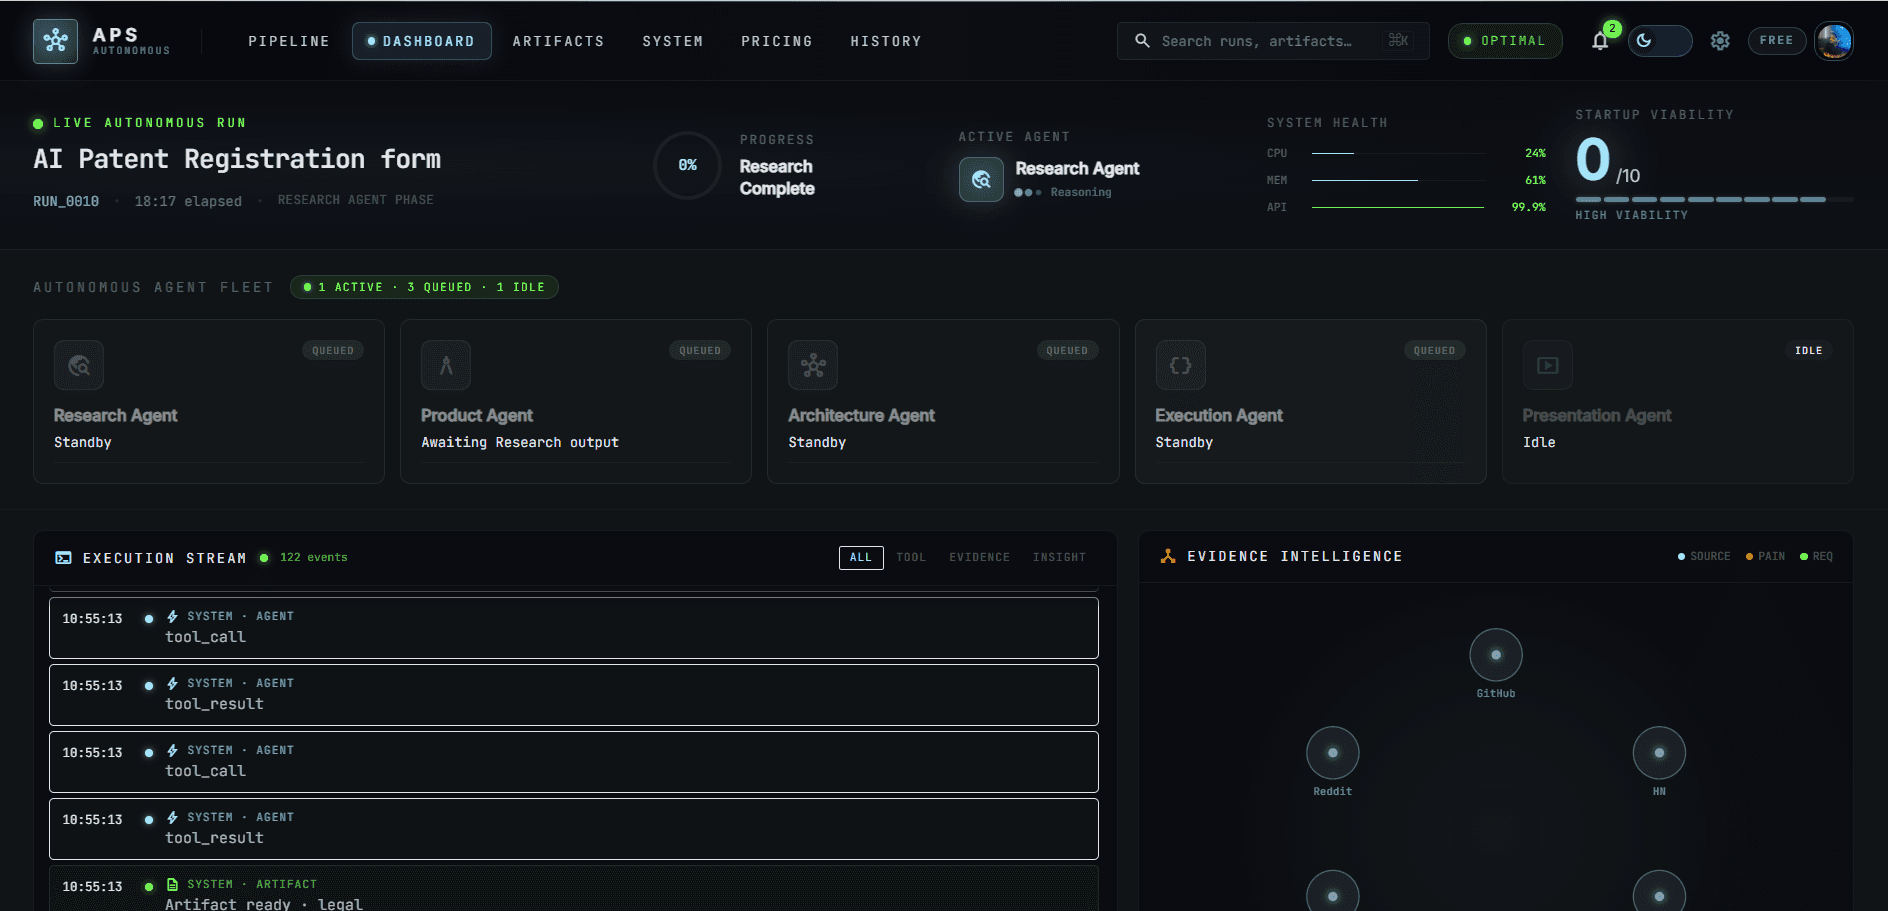Click the fleet status pill '1 ACTIVE'
The image size is (1888, 911).
(x=424, y=287)
